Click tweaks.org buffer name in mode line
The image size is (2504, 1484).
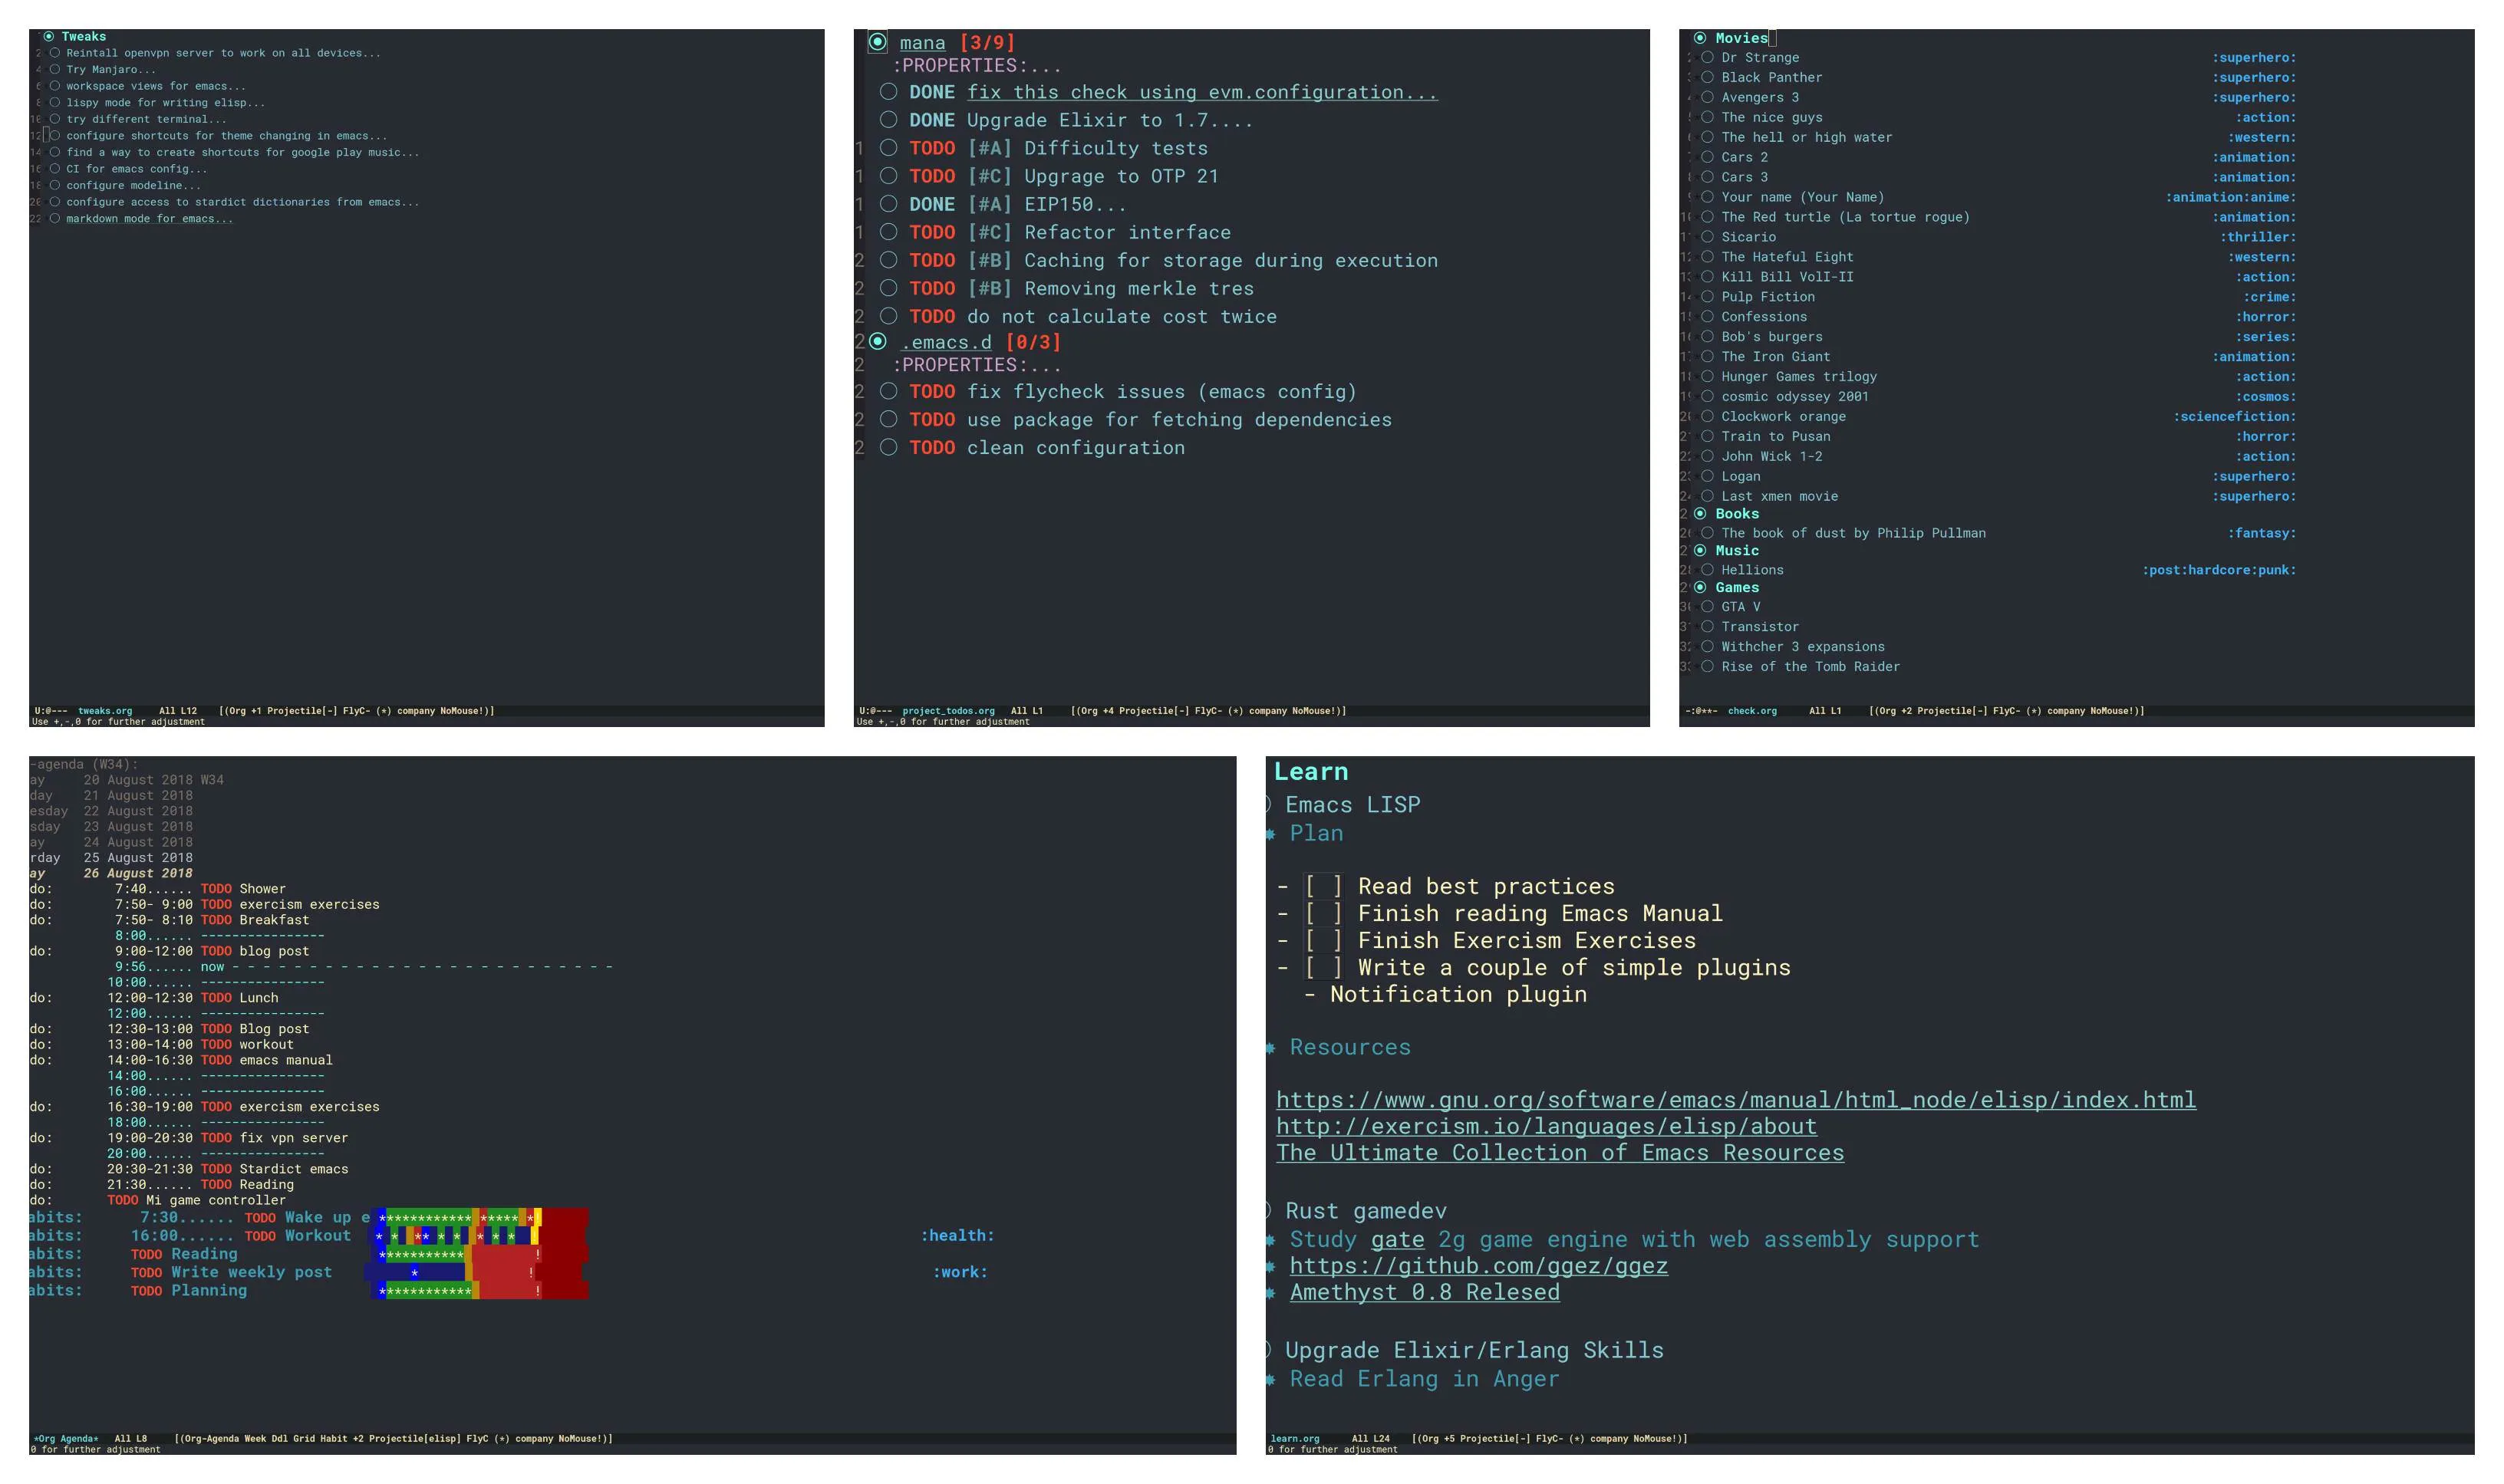(x=105, y=711)
